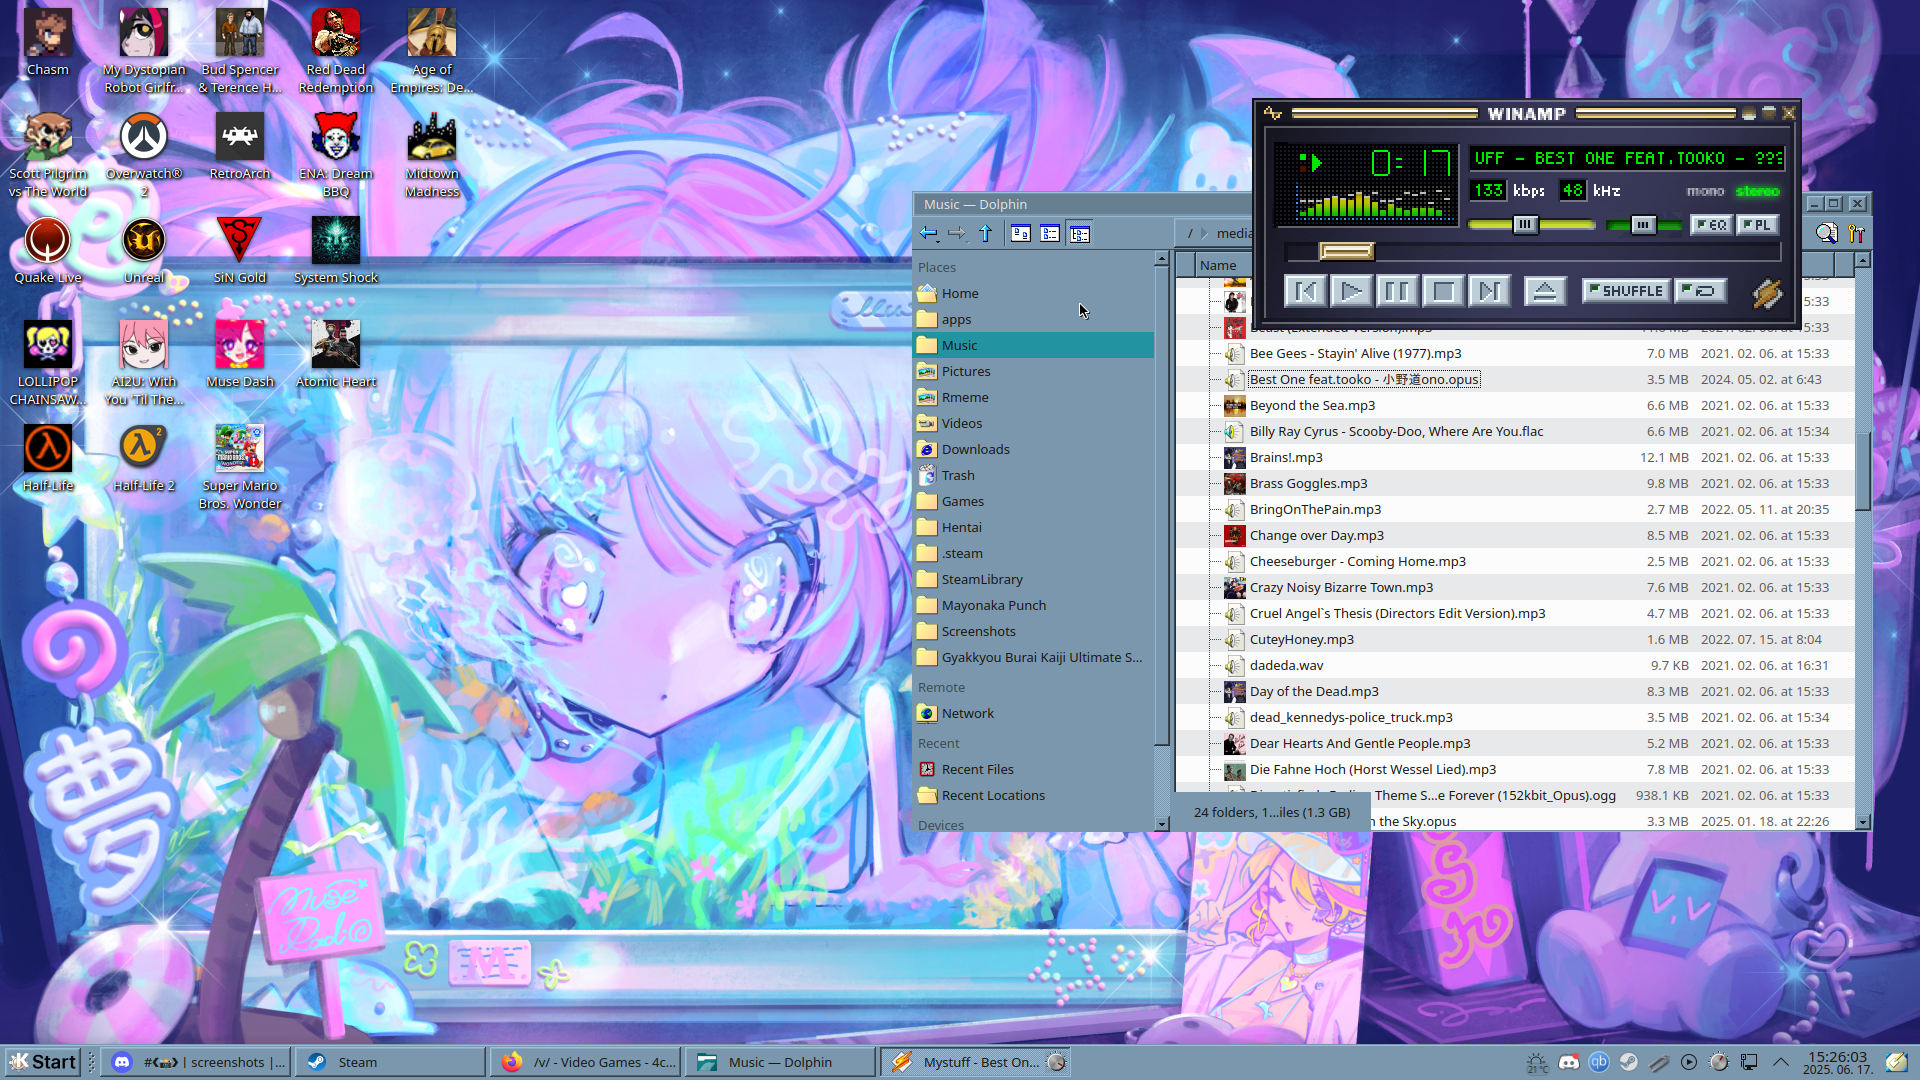The width and height of the screenshot is (1920, 1080).
Task: Open Trash in Places panel
Action: point(1033,475)
